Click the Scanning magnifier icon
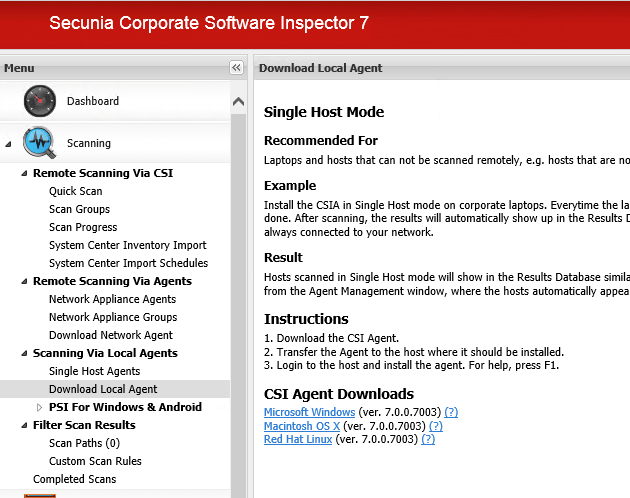This screenshot has width=630, height=498. click(x=40, y=143)
